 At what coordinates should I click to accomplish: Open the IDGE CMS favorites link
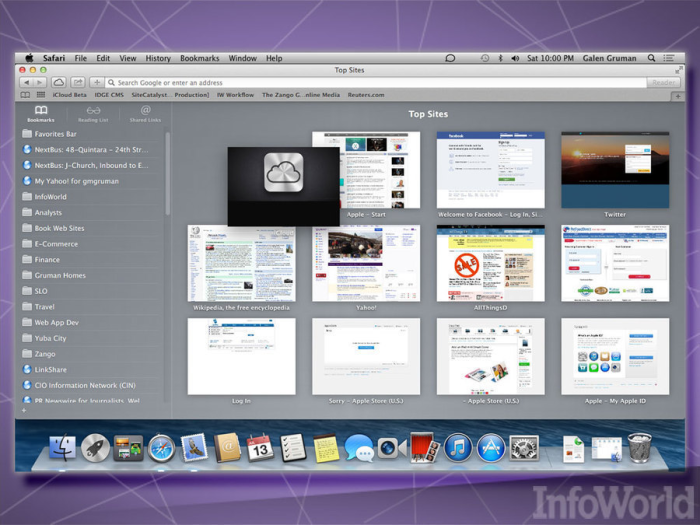109,95
